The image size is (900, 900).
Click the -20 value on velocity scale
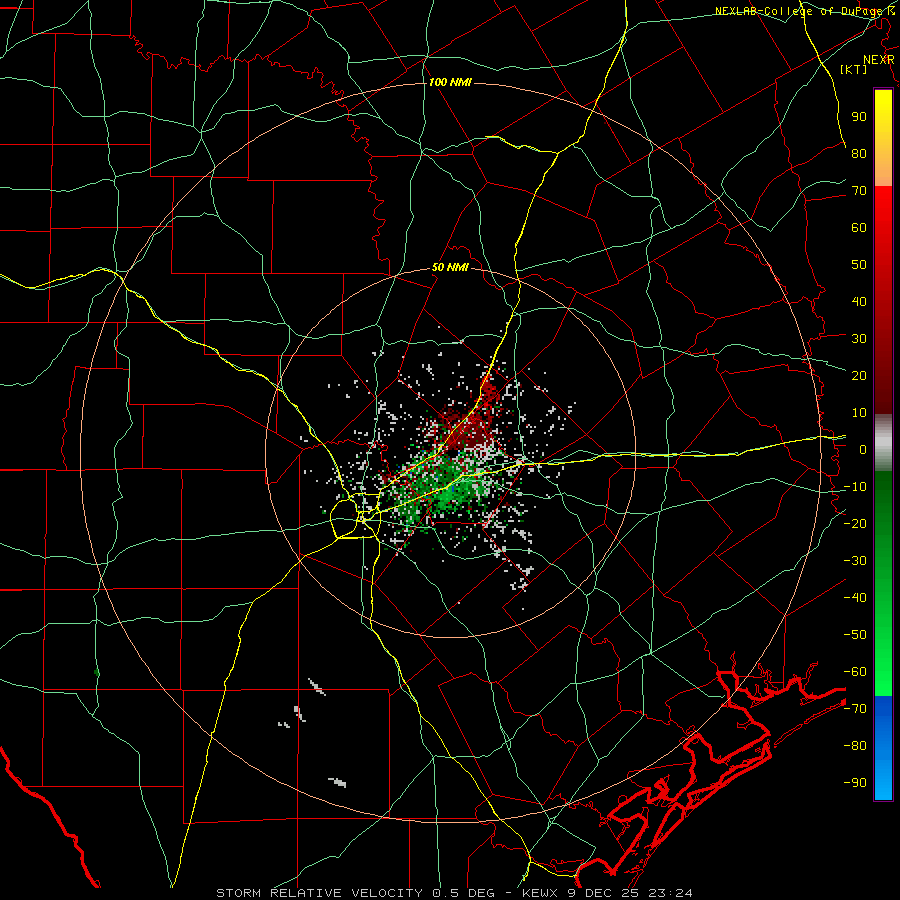point(855,523)
